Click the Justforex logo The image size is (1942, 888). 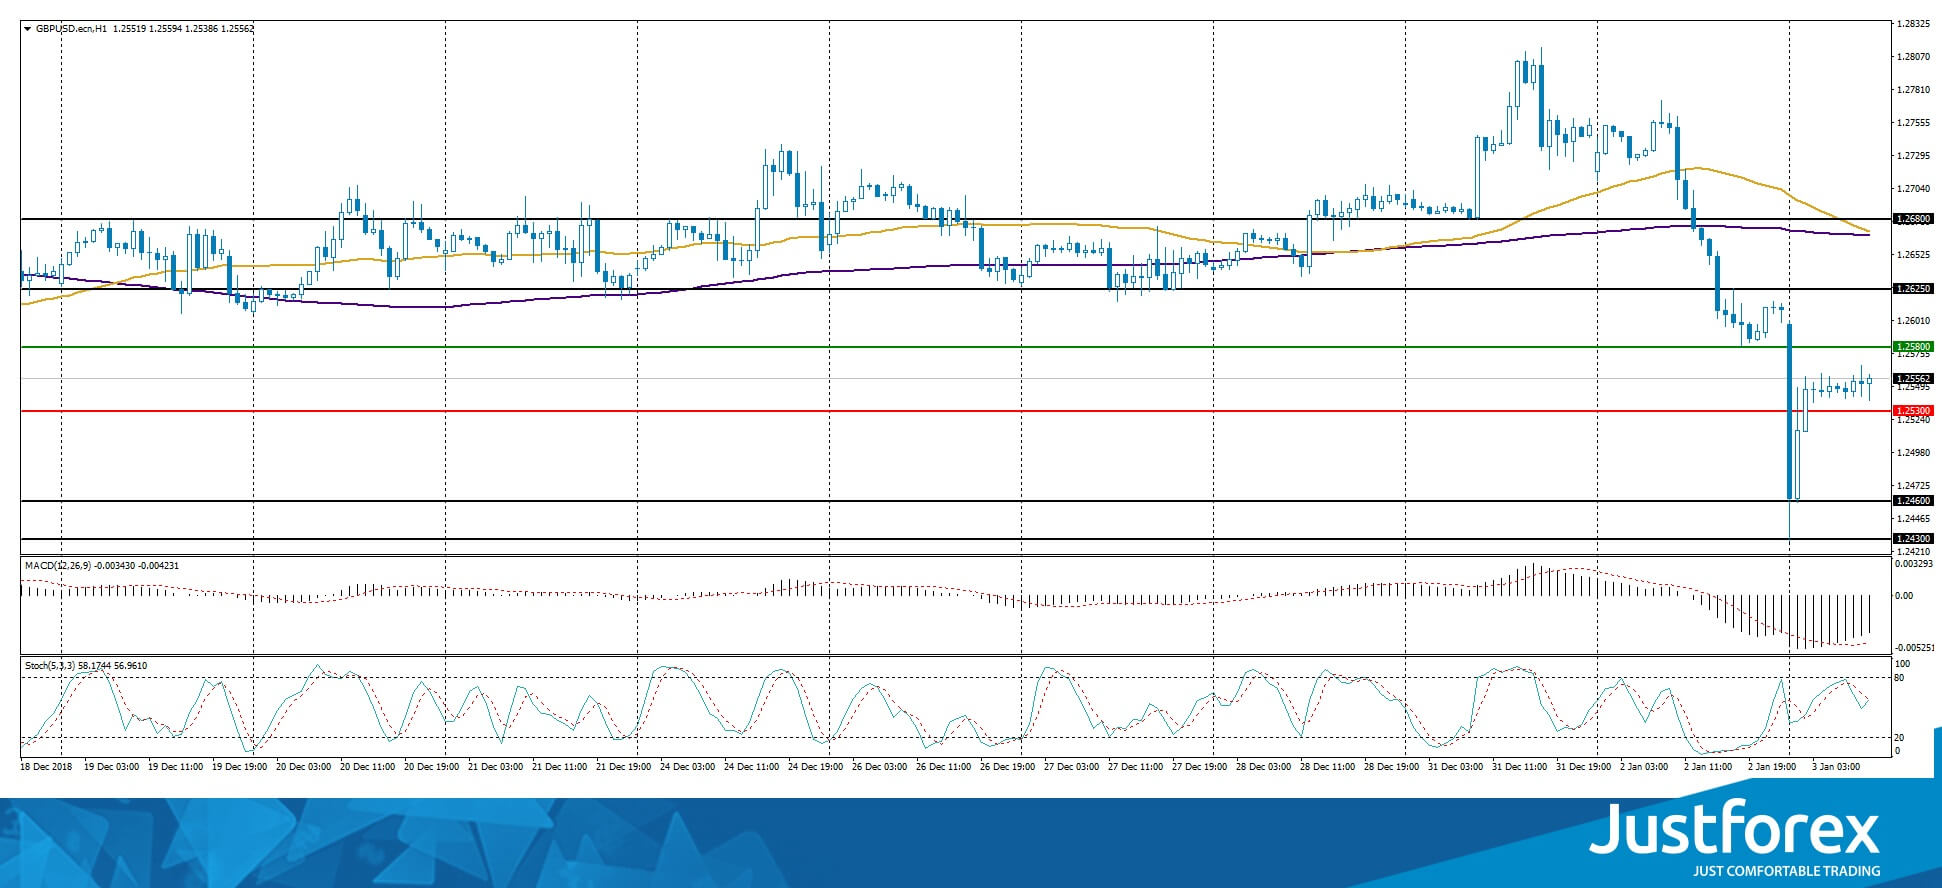[1735, 831]
